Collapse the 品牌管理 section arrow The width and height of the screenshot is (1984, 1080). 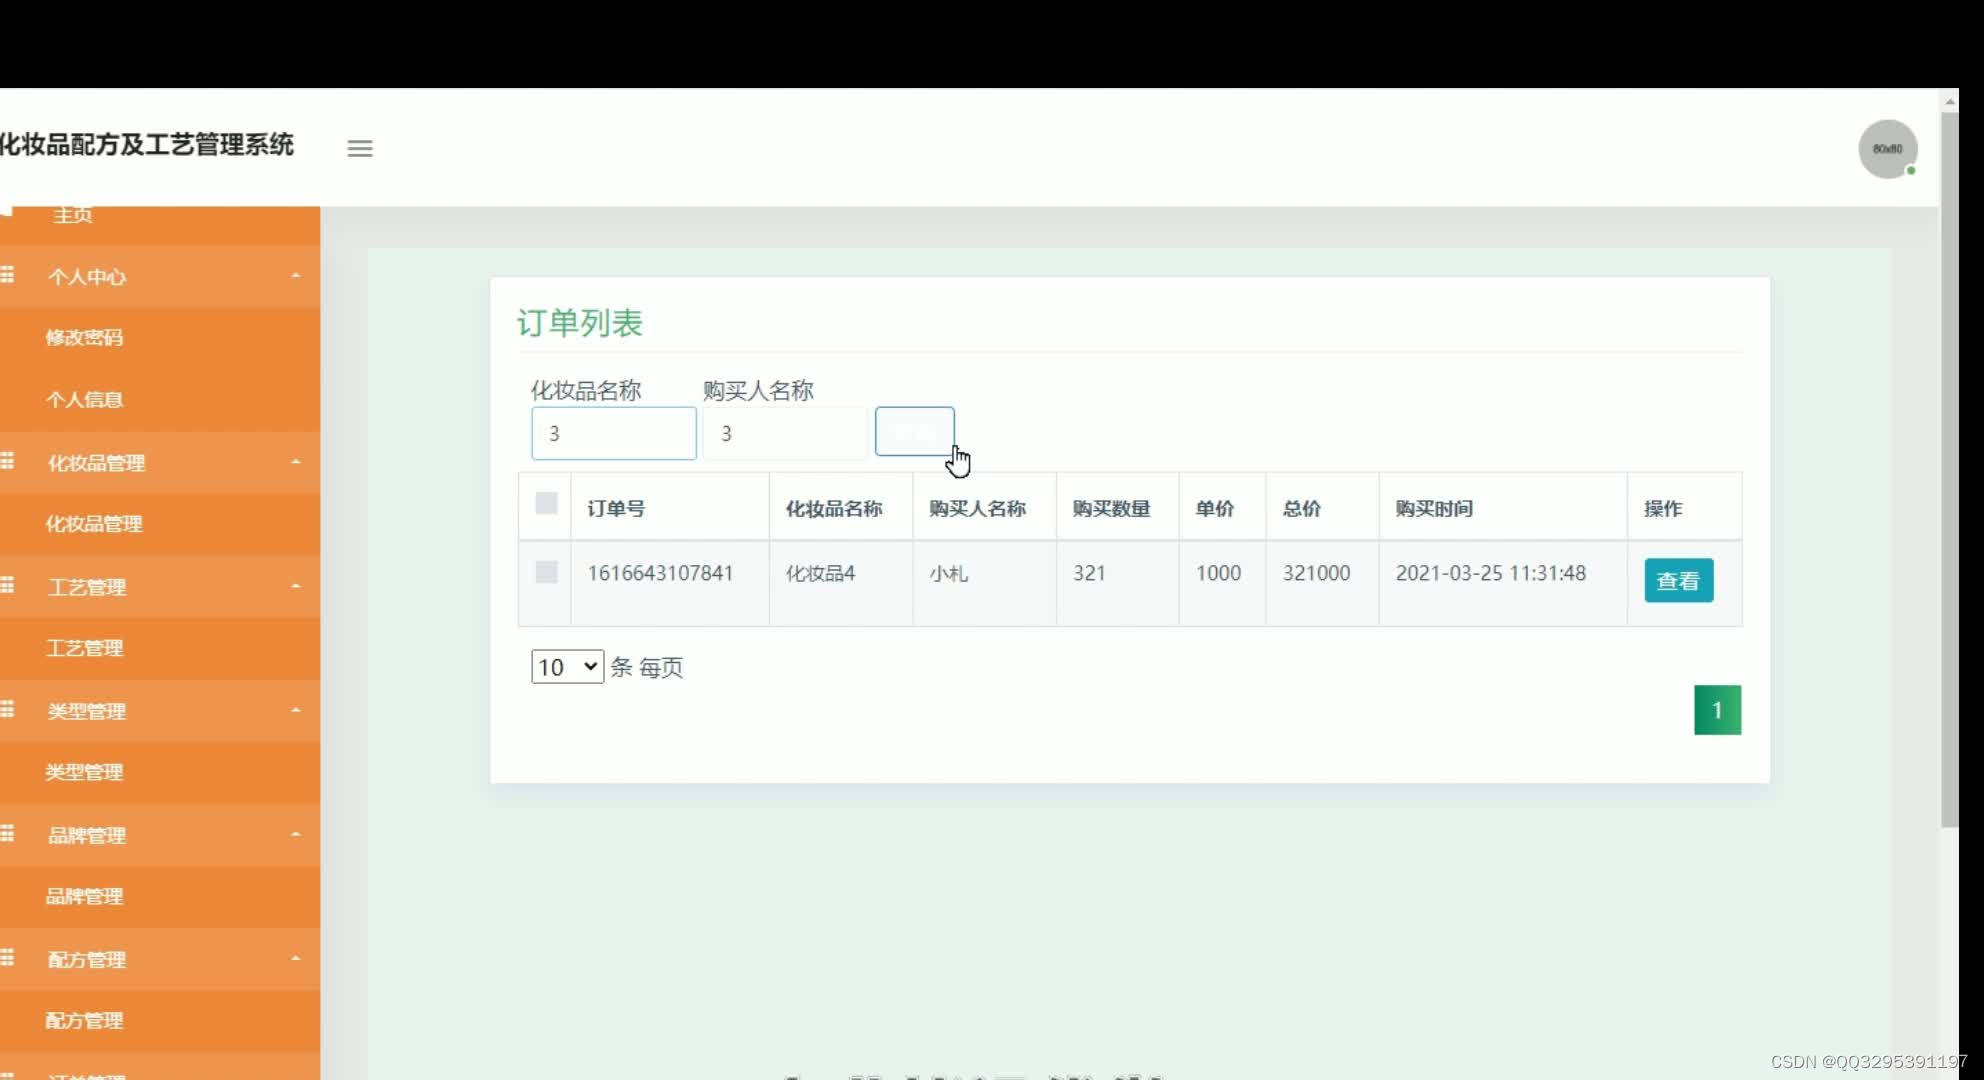click(x=296, y=833)
